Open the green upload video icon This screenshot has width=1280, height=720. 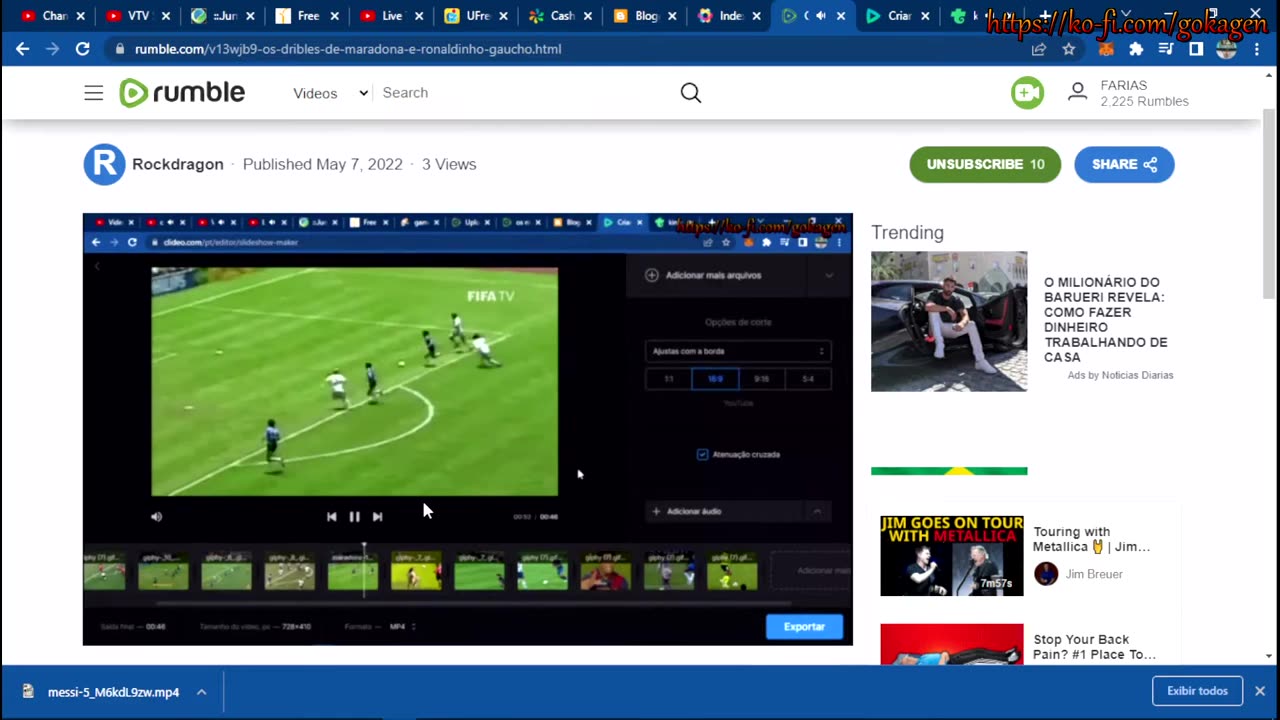pyautogui.click(x=1027, y=93)
